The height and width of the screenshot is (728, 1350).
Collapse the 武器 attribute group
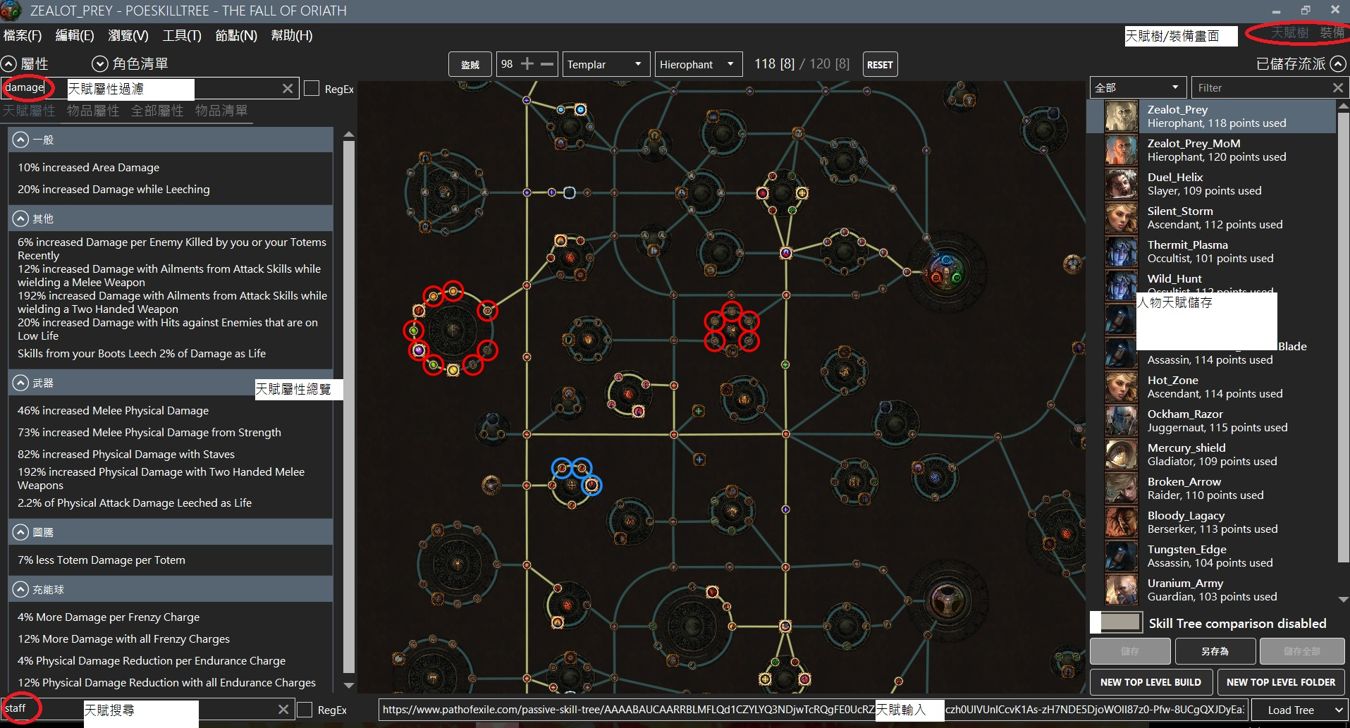coord(20,383)
